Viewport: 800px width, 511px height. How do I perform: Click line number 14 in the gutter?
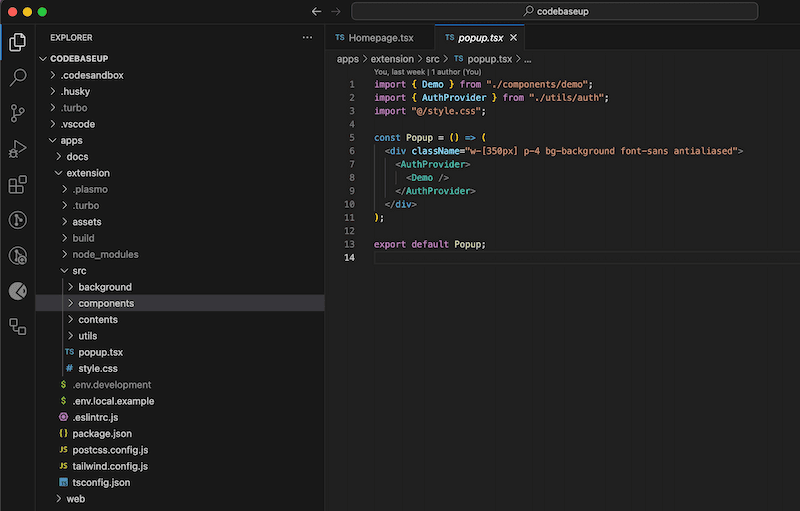click(349, 258)
